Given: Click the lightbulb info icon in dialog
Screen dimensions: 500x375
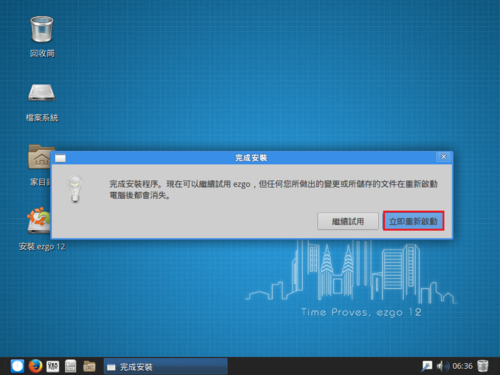Looking at the screenshot, I should click(x=75, y=188).
